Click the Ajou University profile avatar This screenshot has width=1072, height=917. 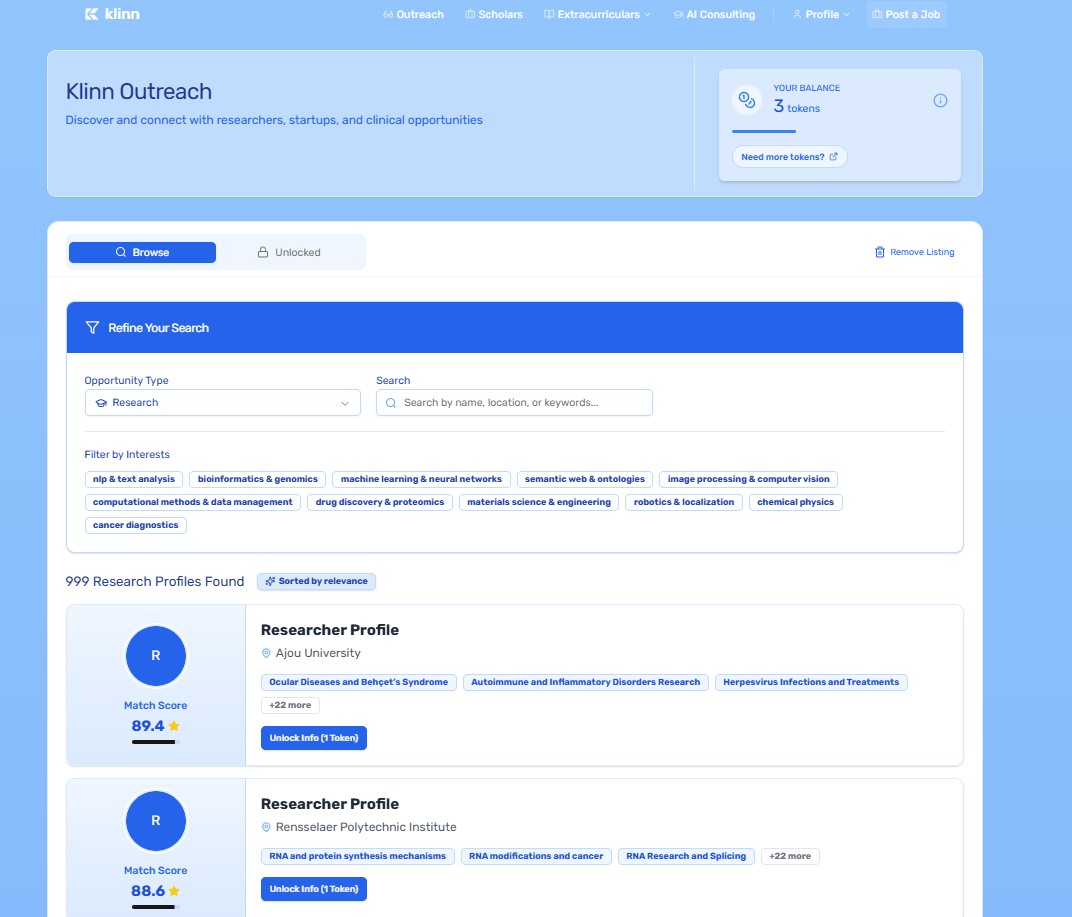[156, 656]
